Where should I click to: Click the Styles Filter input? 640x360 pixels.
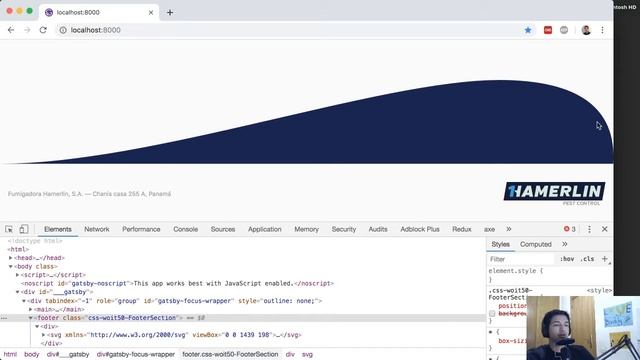coord(521,259)
